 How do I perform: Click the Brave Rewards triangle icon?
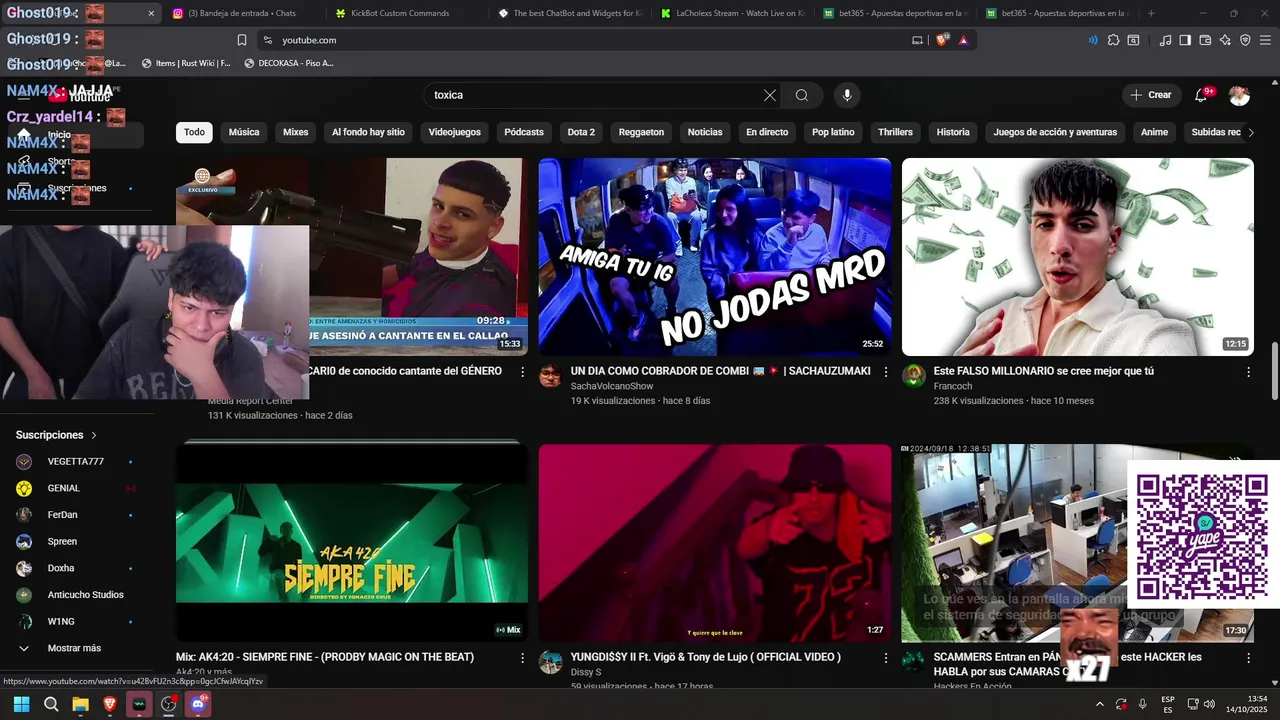964,40
